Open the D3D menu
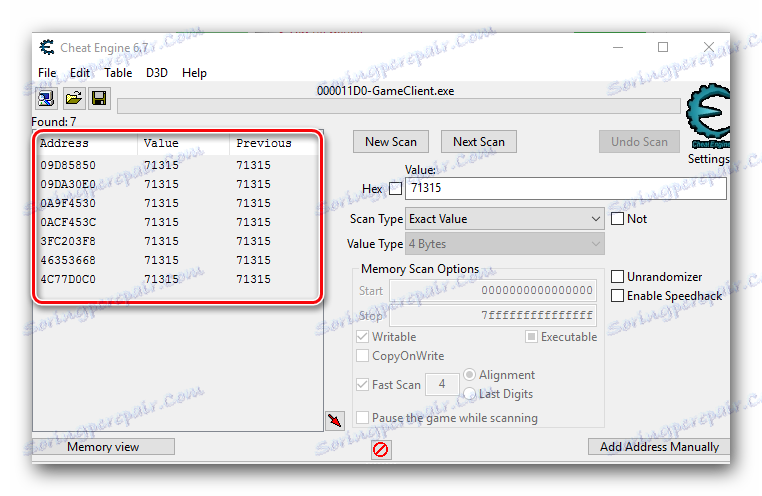The height and width of the screenshot is (496, 762). [x=156, y=73]
